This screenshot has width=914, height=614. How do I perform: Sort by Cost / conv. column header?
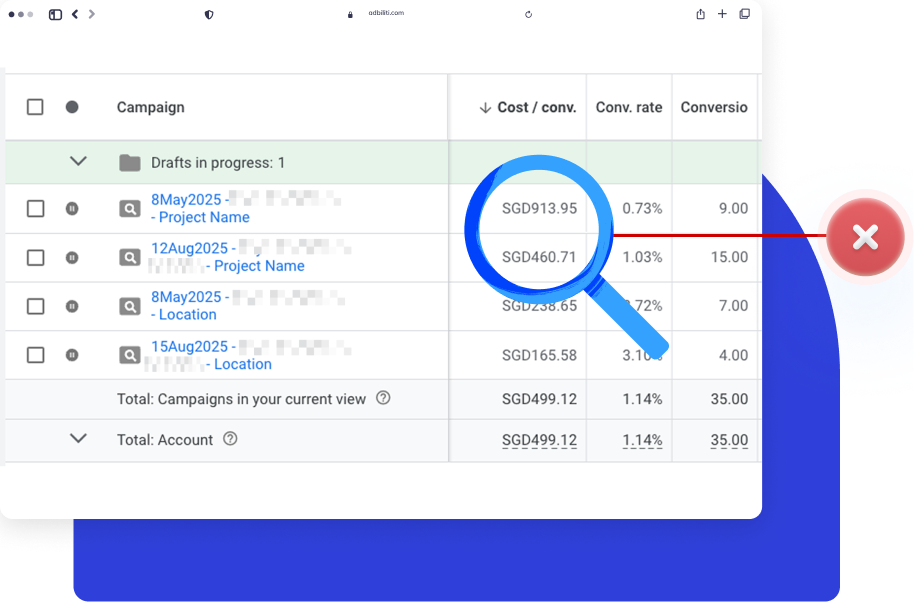tap(528, 107)
